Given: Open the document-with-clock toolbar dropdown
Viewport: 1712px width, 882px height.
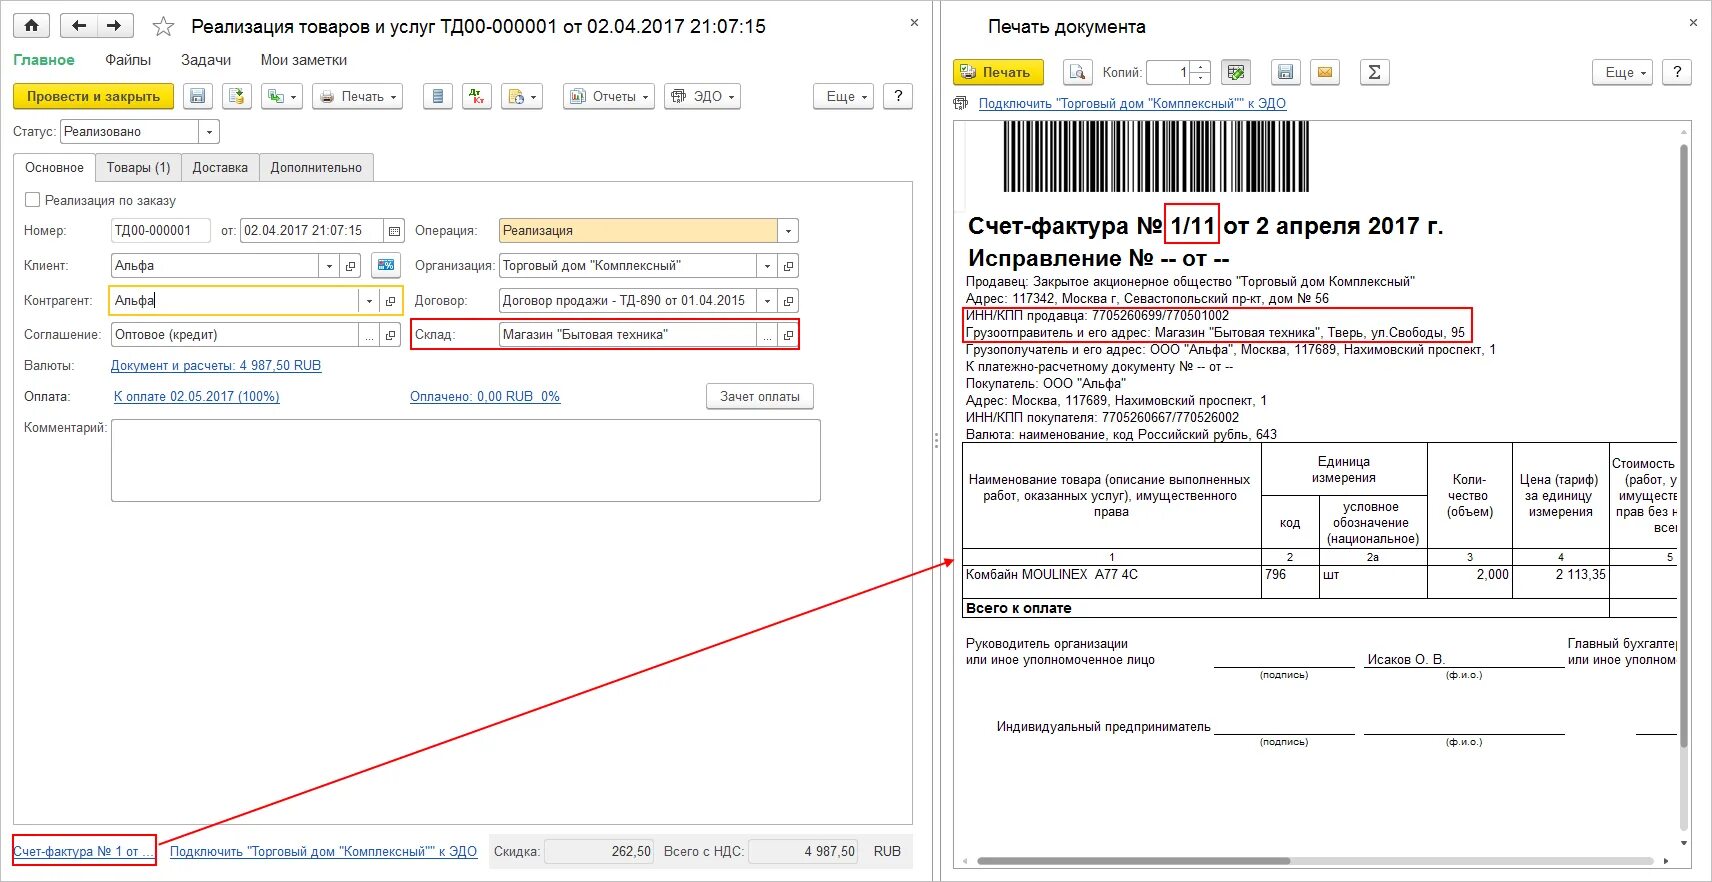Looking at the screenshot, I should click(522, 96).
